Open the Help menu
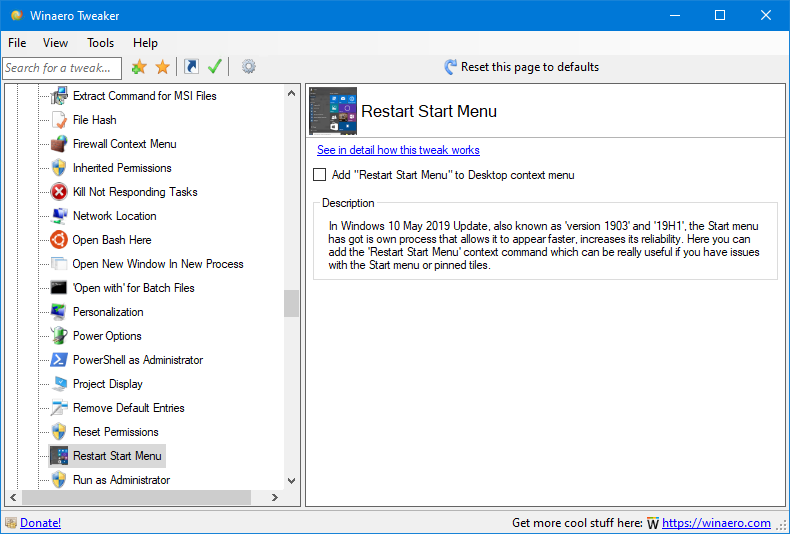 145,43
